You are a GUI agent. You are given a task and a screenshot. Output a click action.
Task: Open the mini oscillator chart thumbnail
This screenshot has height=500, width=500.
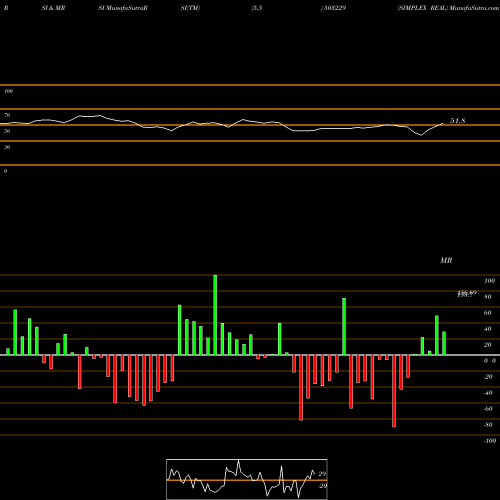pos(247,479)
